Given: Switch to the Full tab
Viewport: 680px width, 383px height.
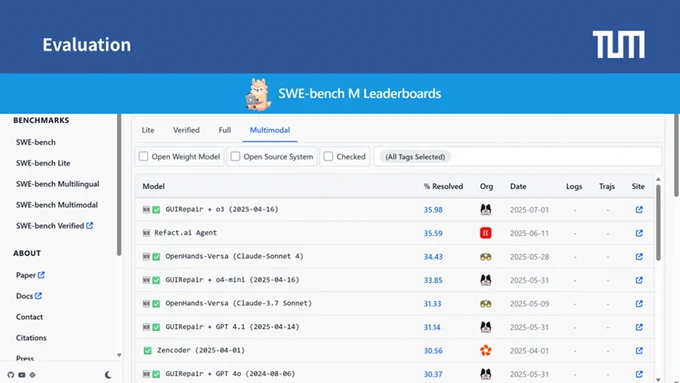Looking at the screenshot, I should [225, 130].
